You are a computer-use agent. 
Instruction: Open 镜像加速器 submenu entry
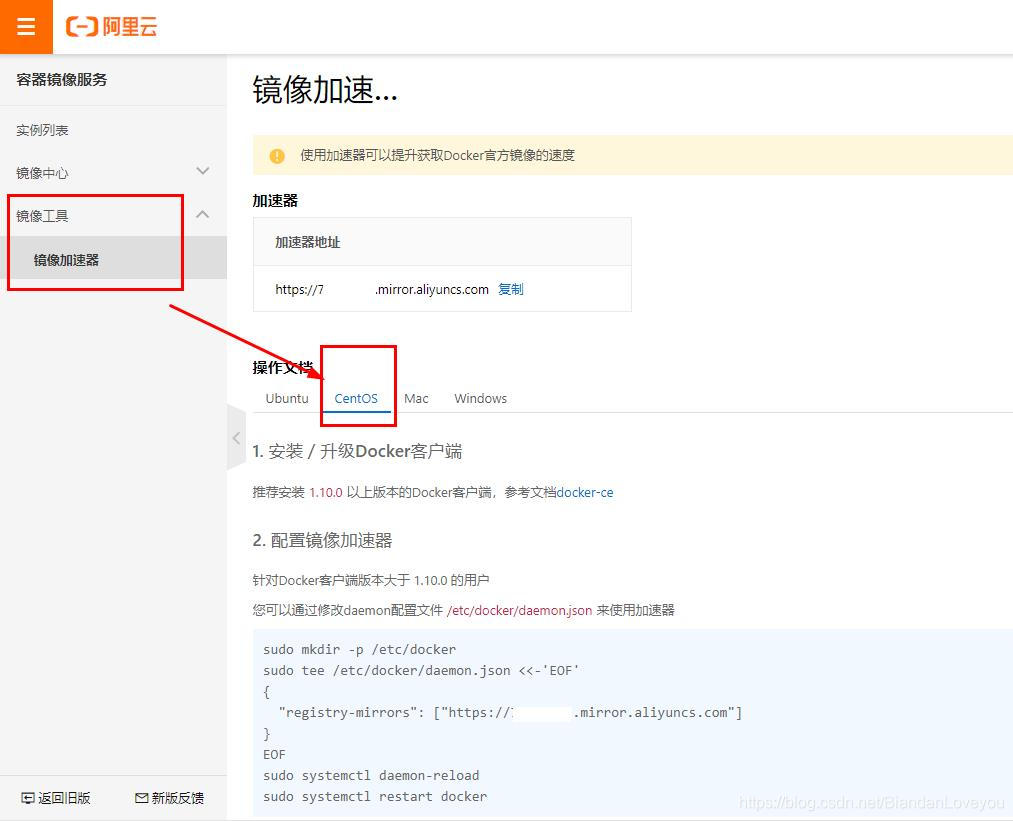[x=66, y=260]
